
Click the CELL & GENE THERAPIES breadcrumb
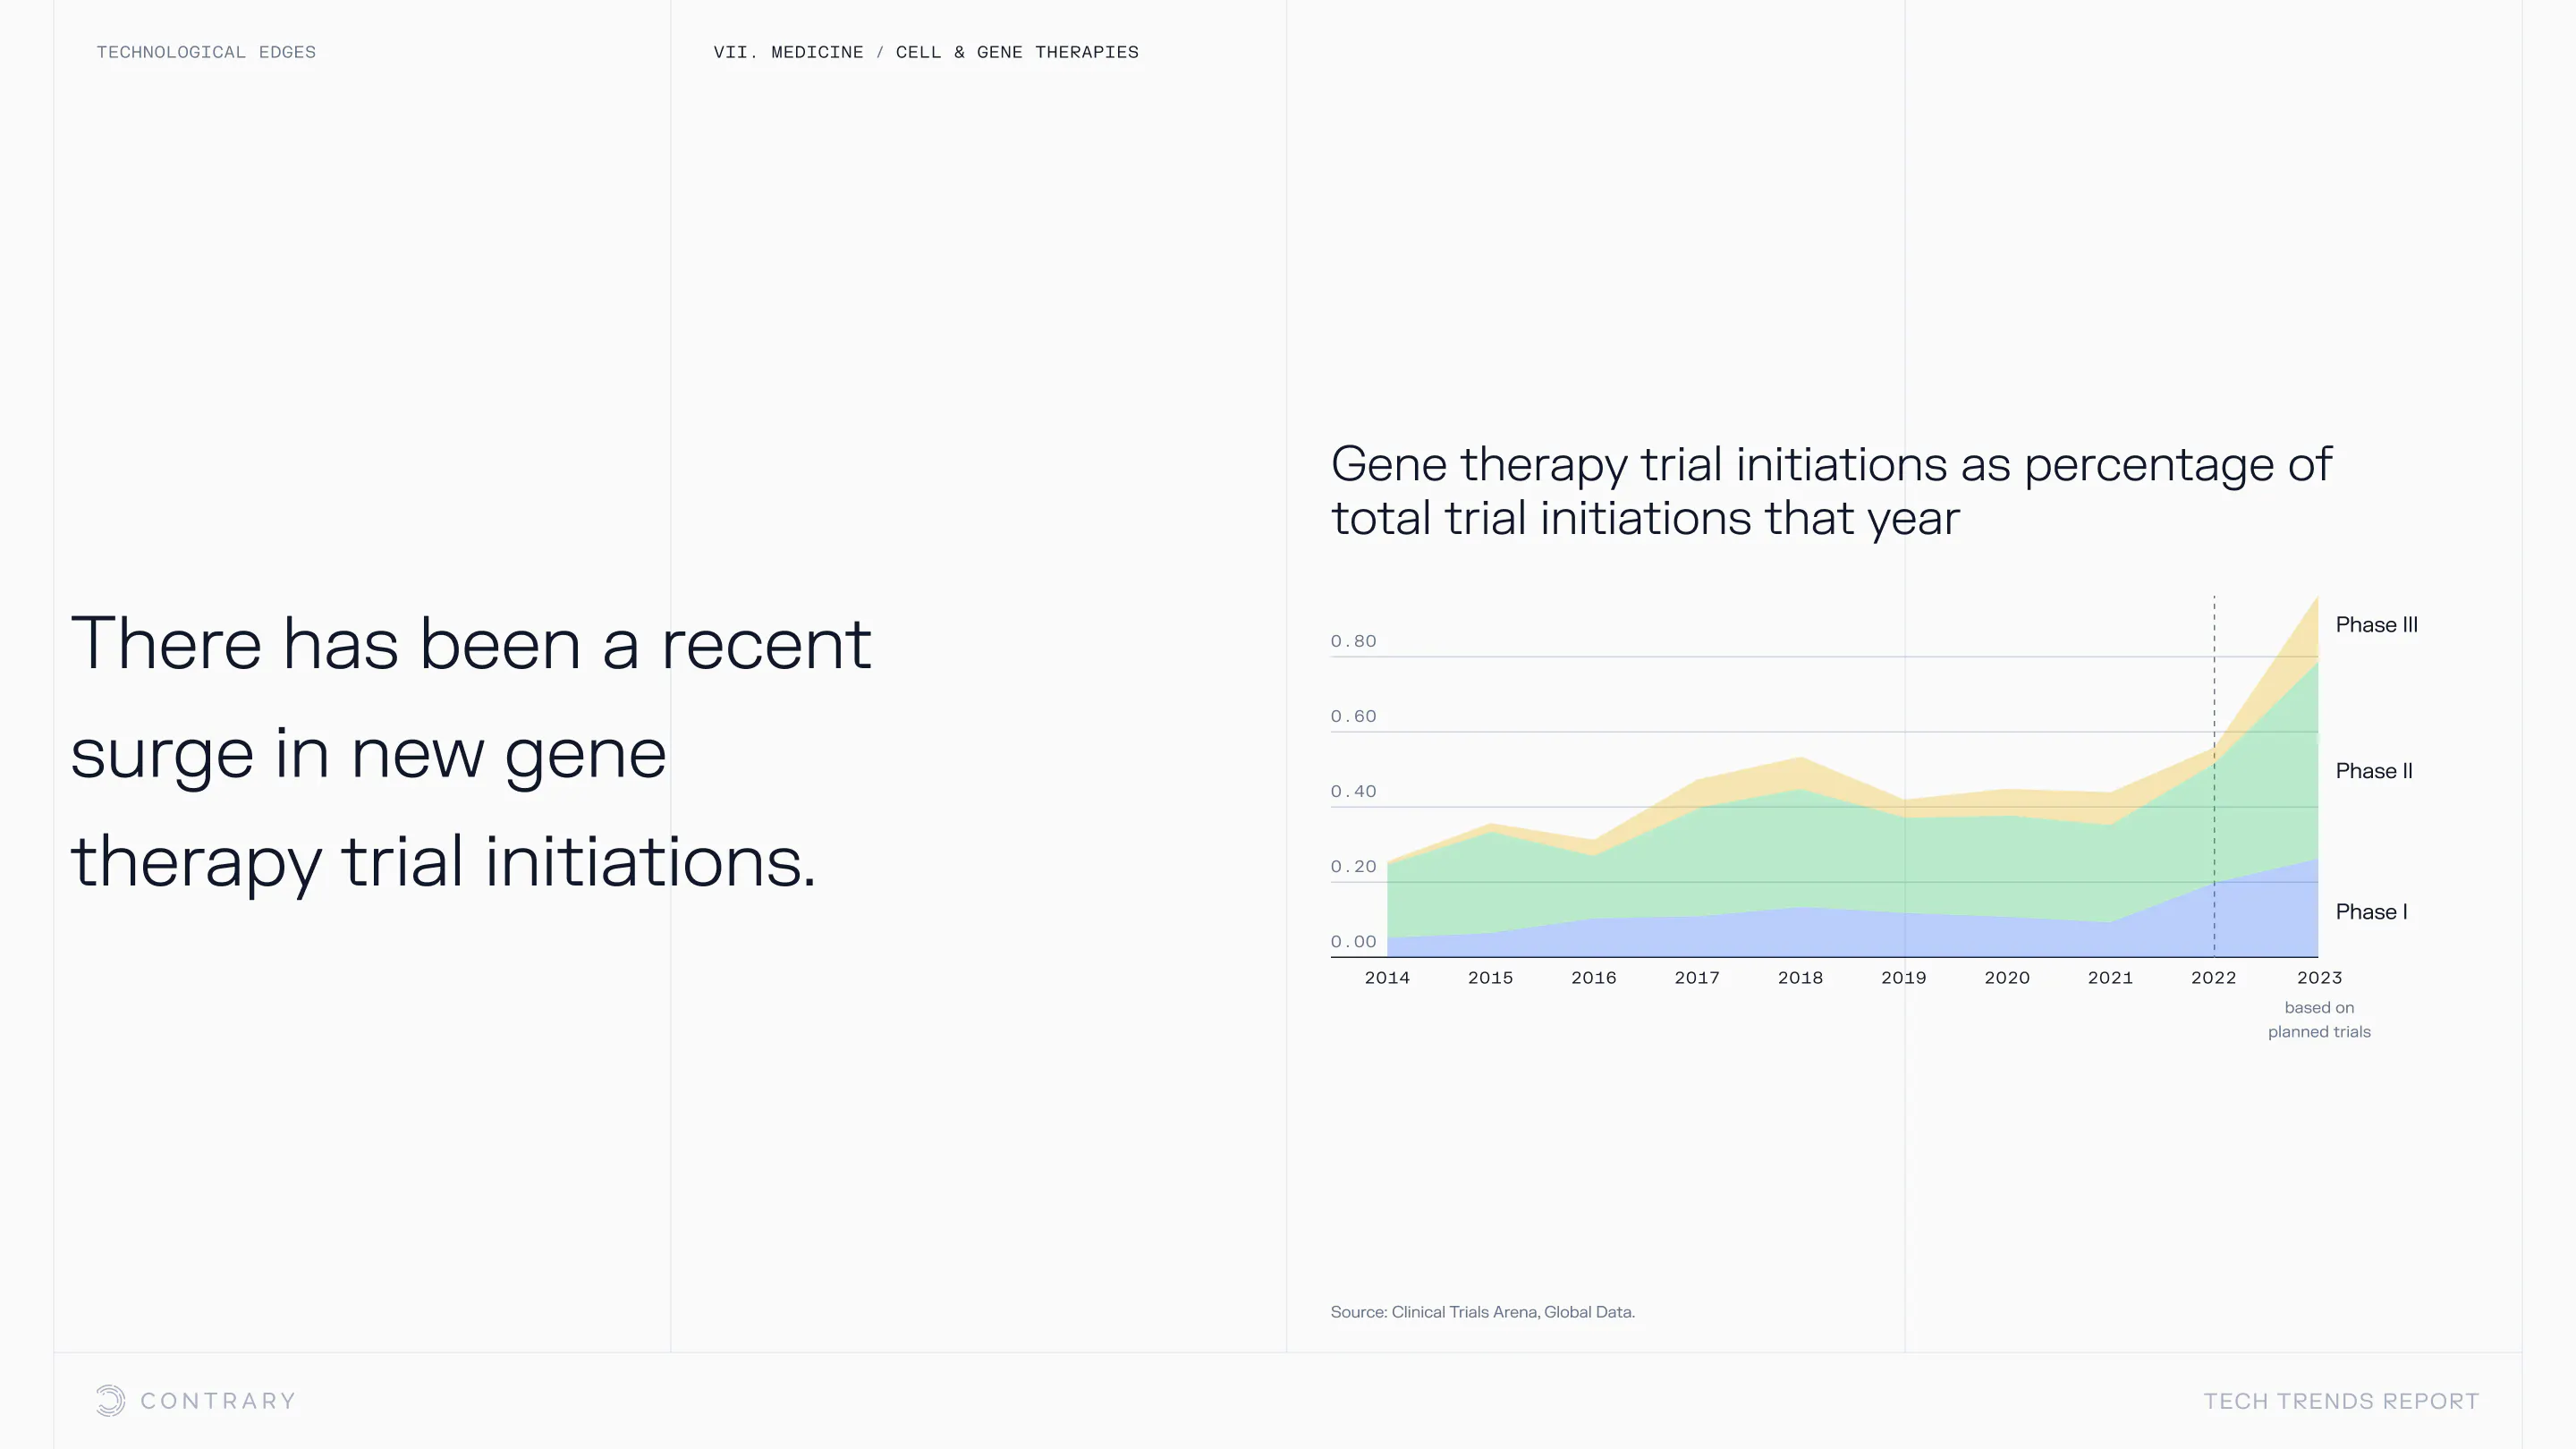click(1017, 52)
